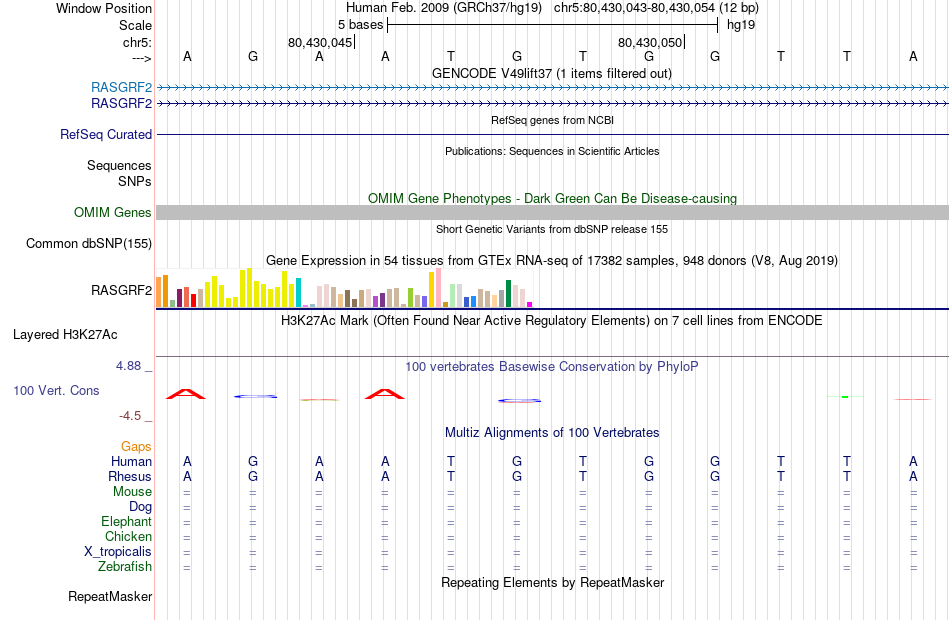The width and height of the screenshot is (950, 620).
Task: Click '100 vertebrates Basewise Conservation by PhyloP' title
Action: tap(552, 367)
